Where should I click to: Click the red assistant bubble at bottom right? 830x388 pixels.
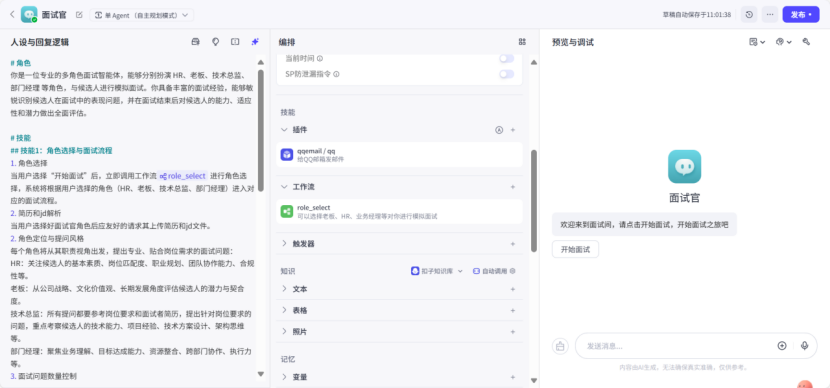[805, 384]
